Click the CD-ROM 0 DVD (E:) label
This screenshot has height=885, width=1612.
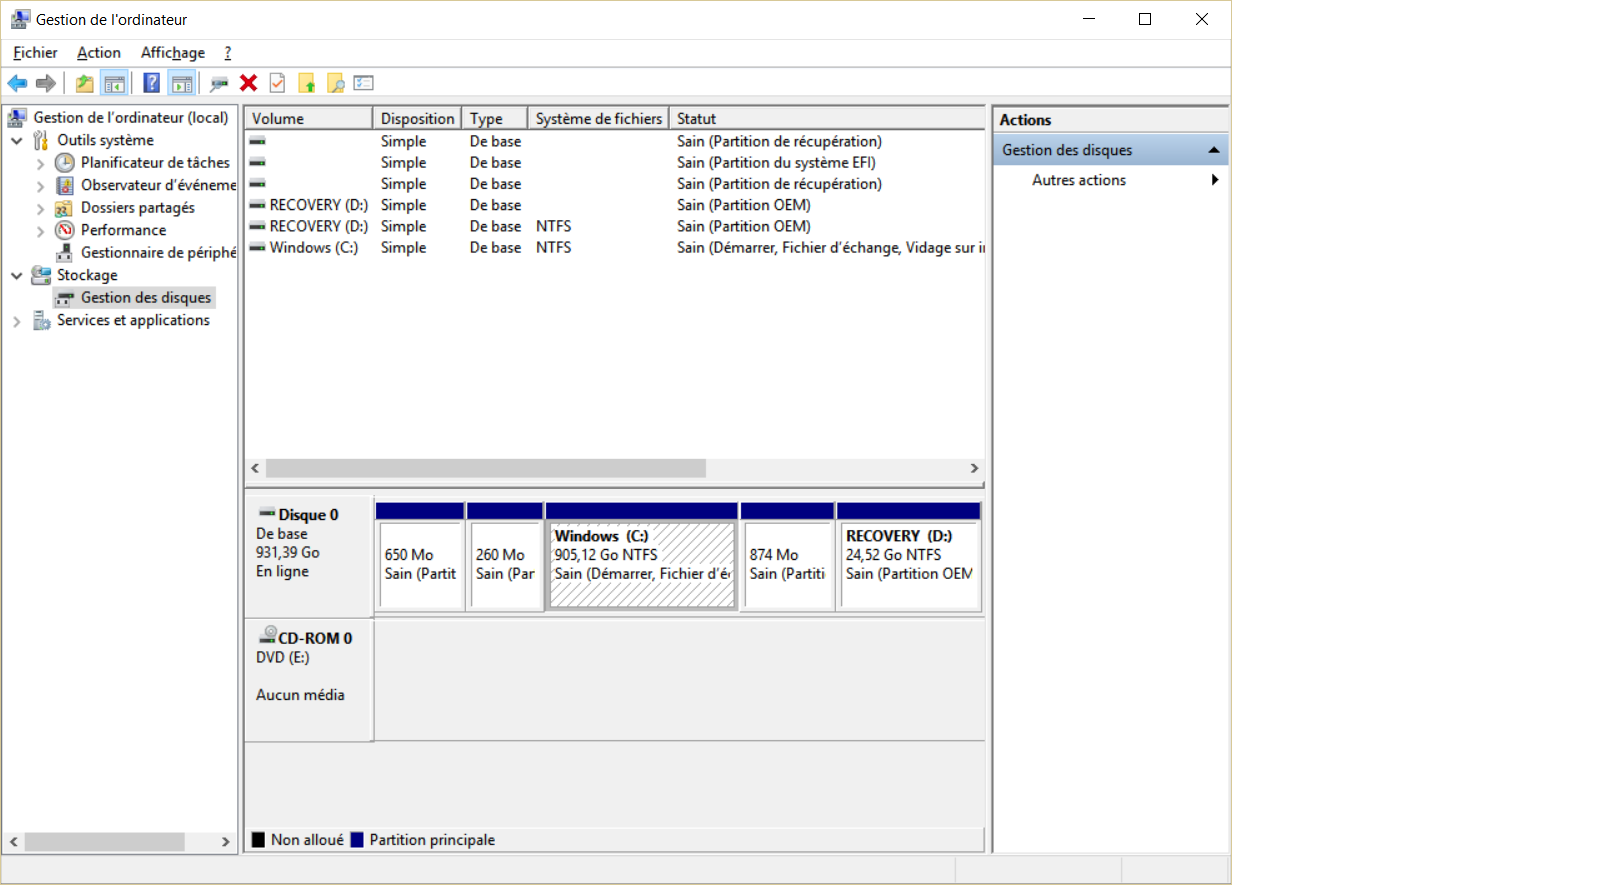pos(309,680)
